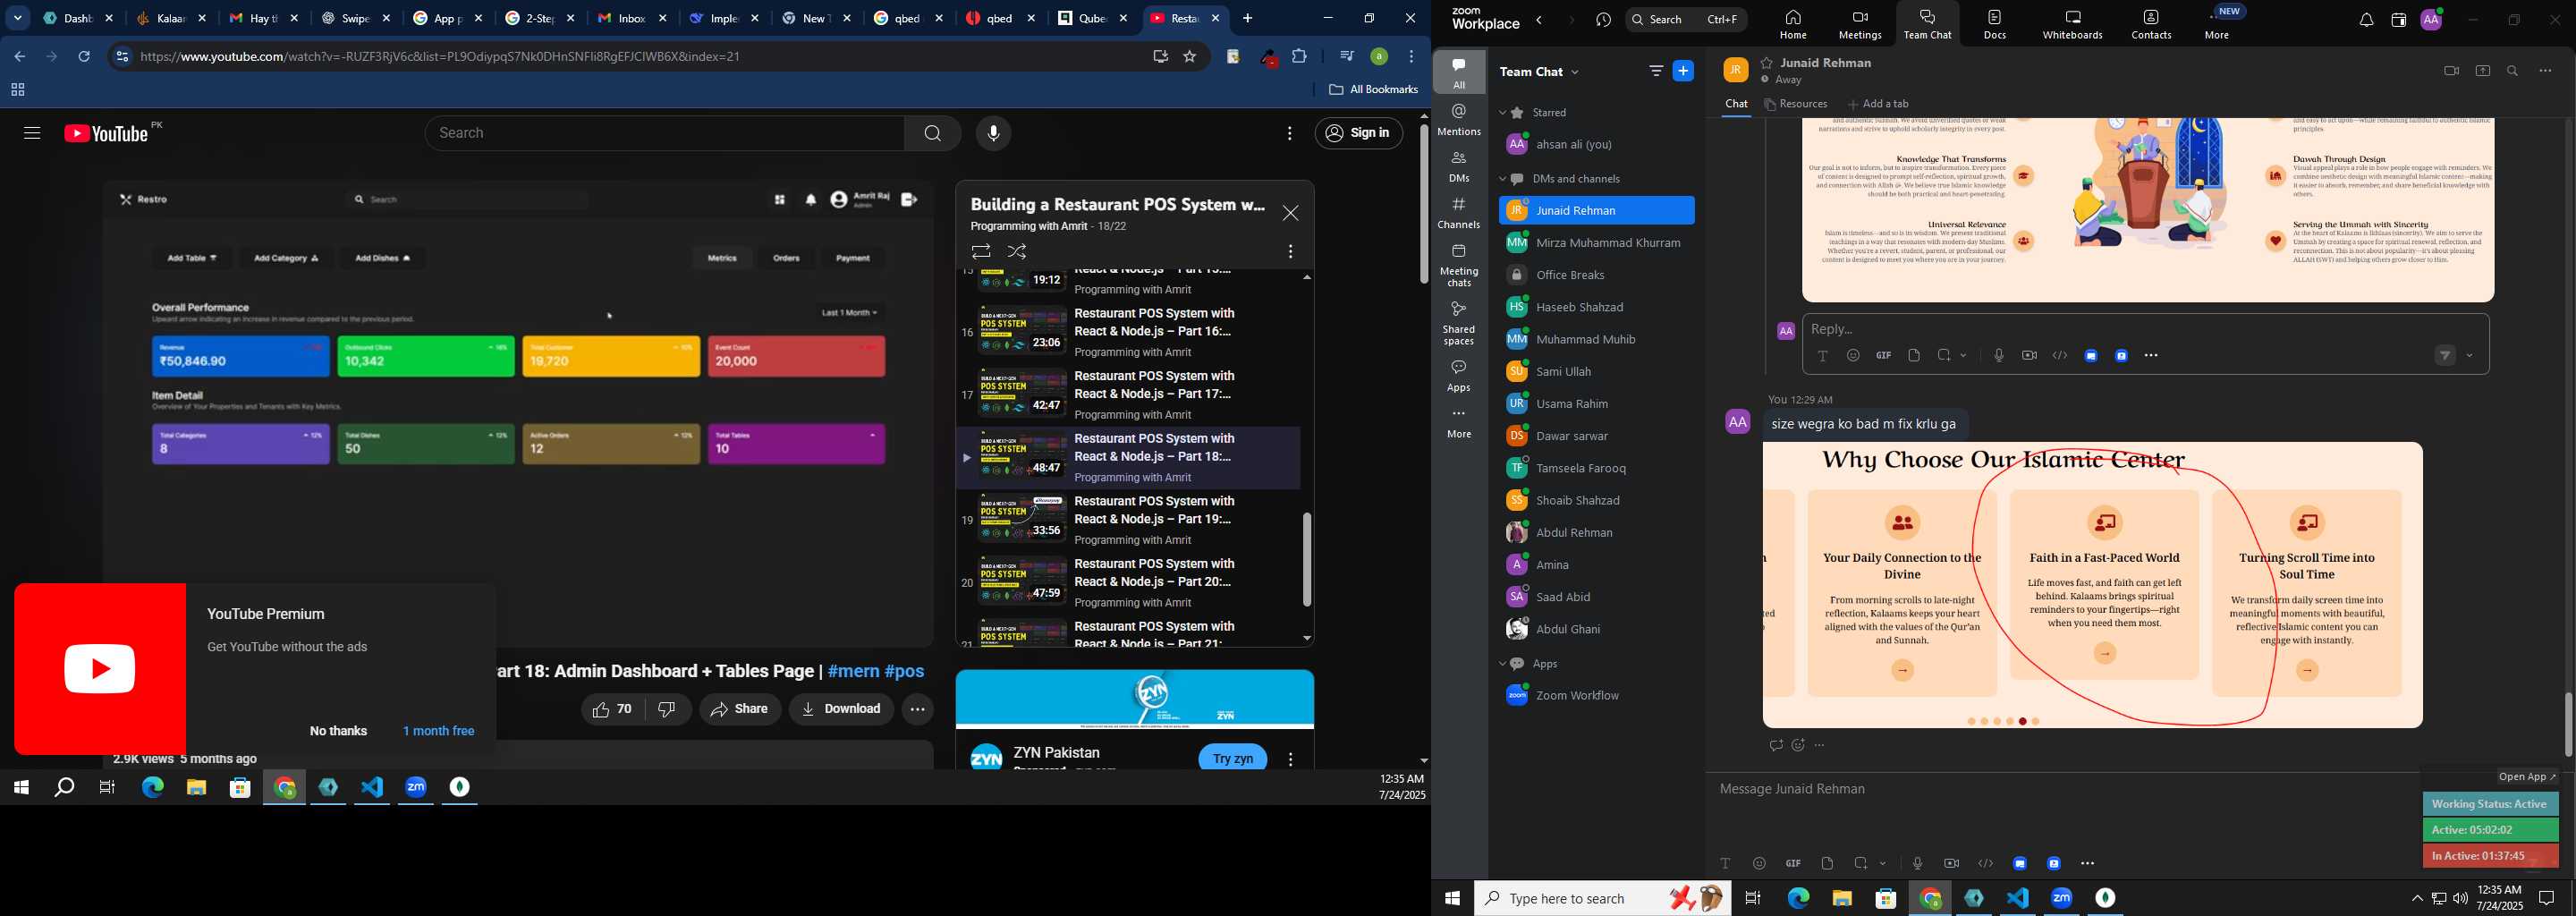The height and width of the screenshot is (916, 2576).
Task: Open chat with Mirza Muhammad Khurram
Action: pyautogui.click(x=1596, y=243)
